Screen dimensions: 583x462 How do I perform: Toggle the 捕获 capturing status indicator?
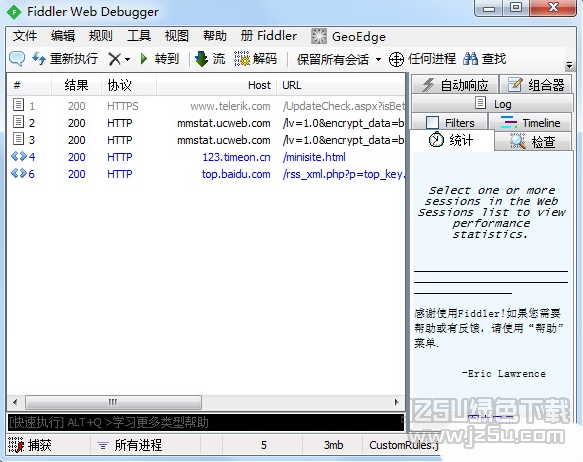[x=30, y=445]
